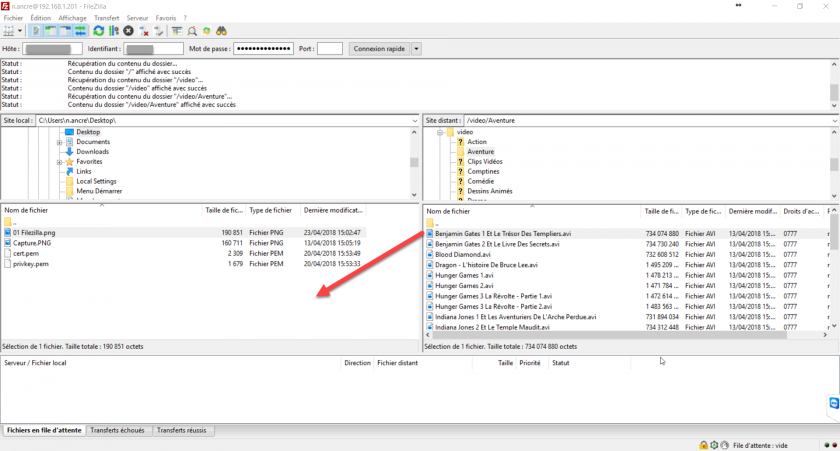Image resolution: width=840 pixels, height=451 pixels.
Task: Disconnect from the current server
Action: pos(144,31)
